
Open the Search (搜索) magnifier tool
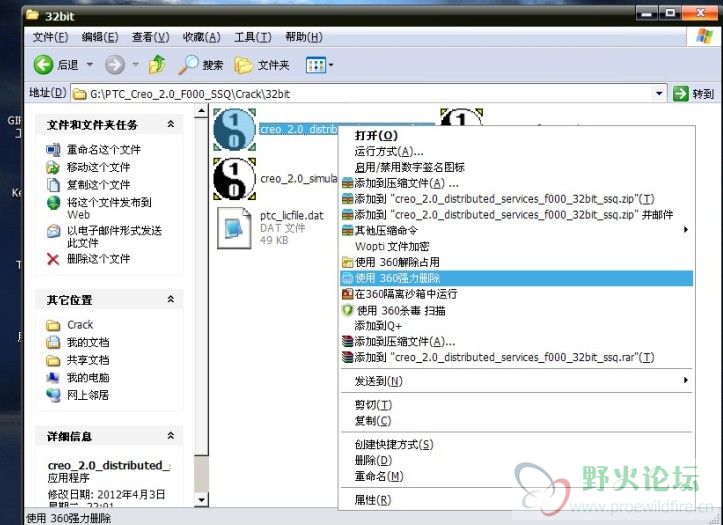(x=200, y=65)
